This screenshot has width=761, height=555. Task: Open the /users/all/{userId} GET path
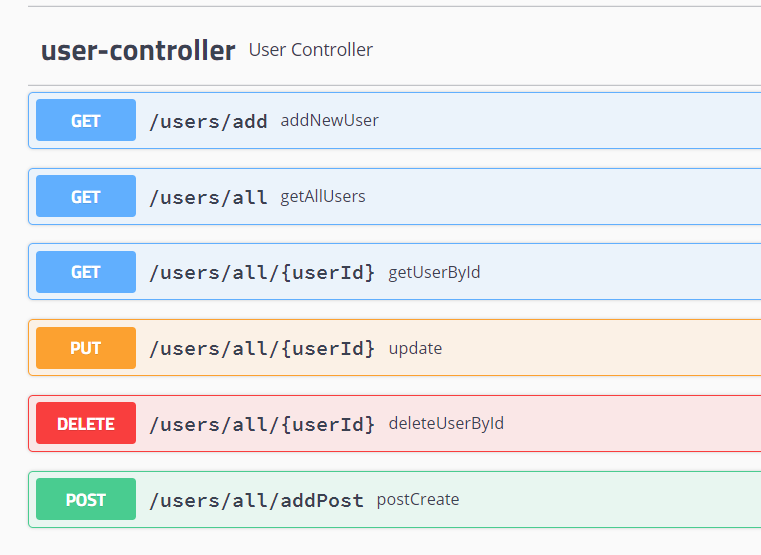click(262, 272)
